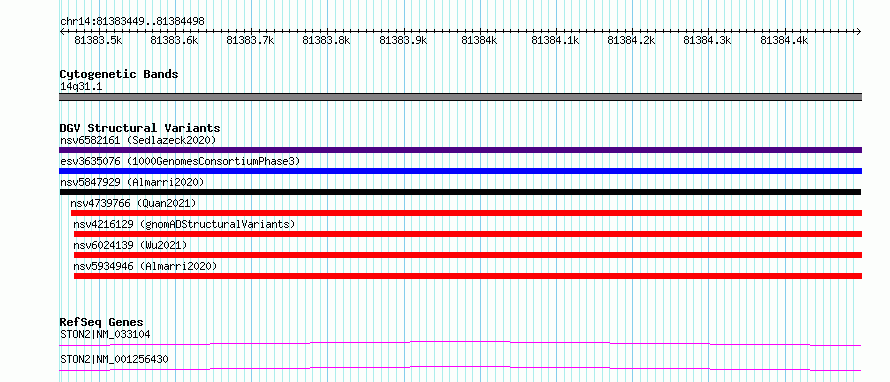Select the black nsv5847929 variant bar

460,192
